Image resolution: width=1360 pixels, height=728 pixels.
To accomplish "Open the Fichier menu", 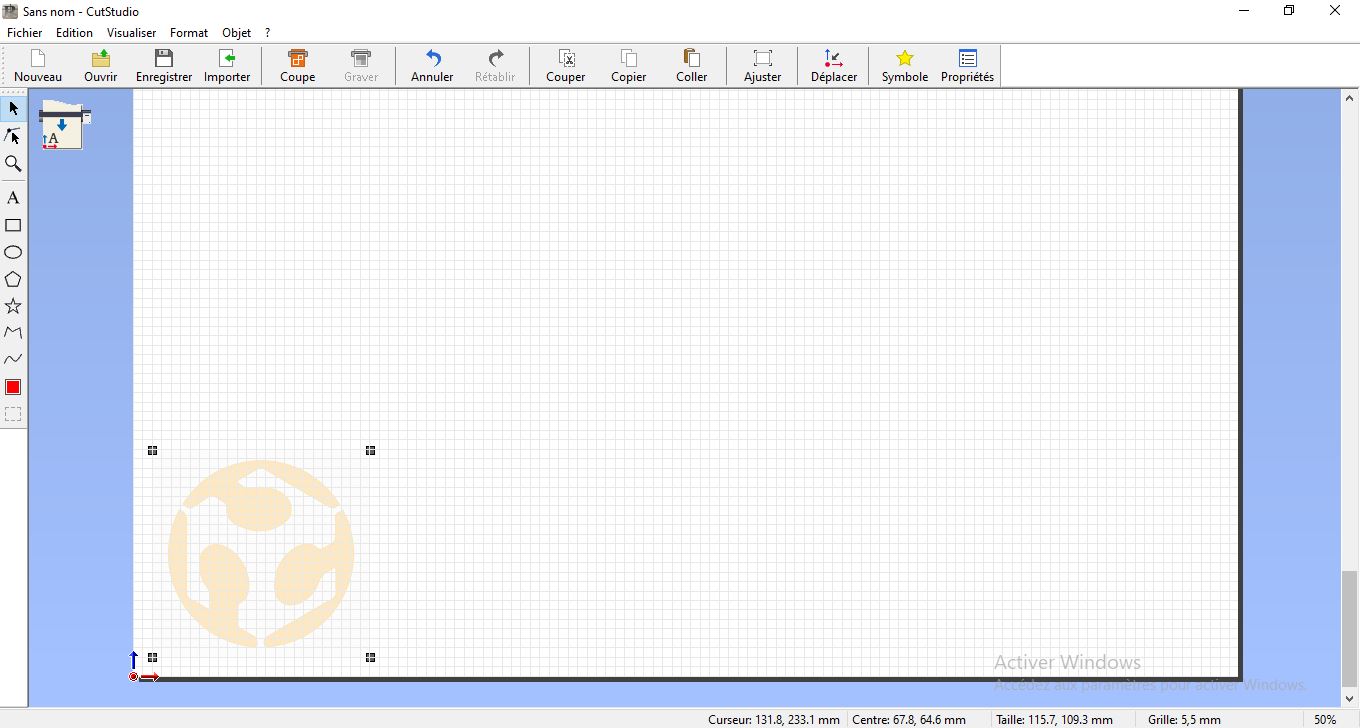I will [x=25, y=33].
